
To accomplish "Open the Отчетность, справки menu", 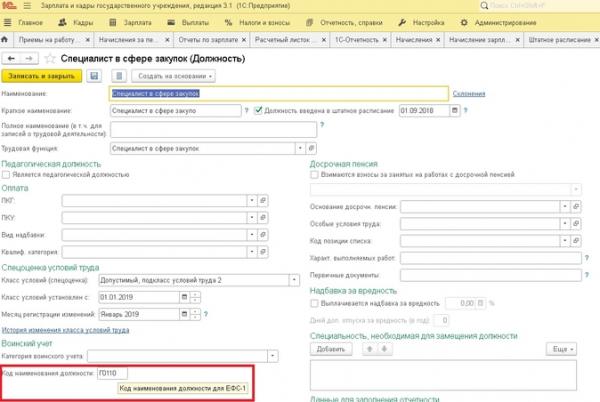I will tap(345, 23).
